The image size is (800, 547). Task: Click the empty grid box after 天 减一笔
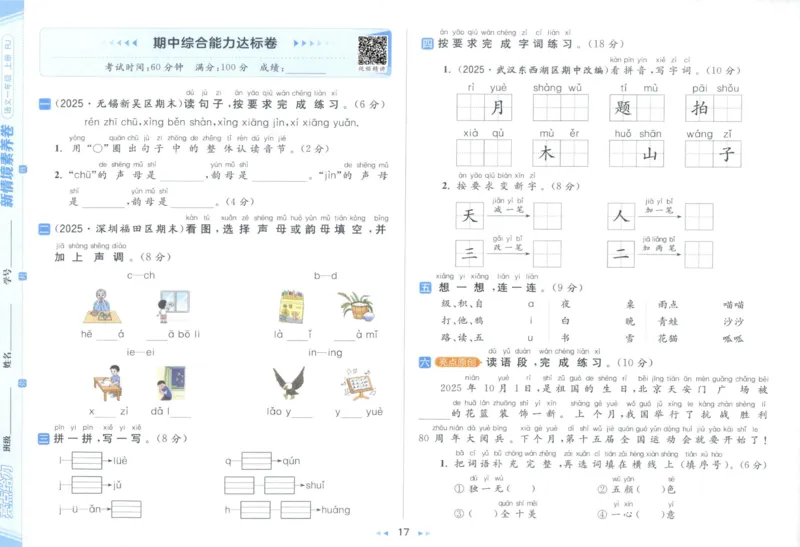coord(547,216)
